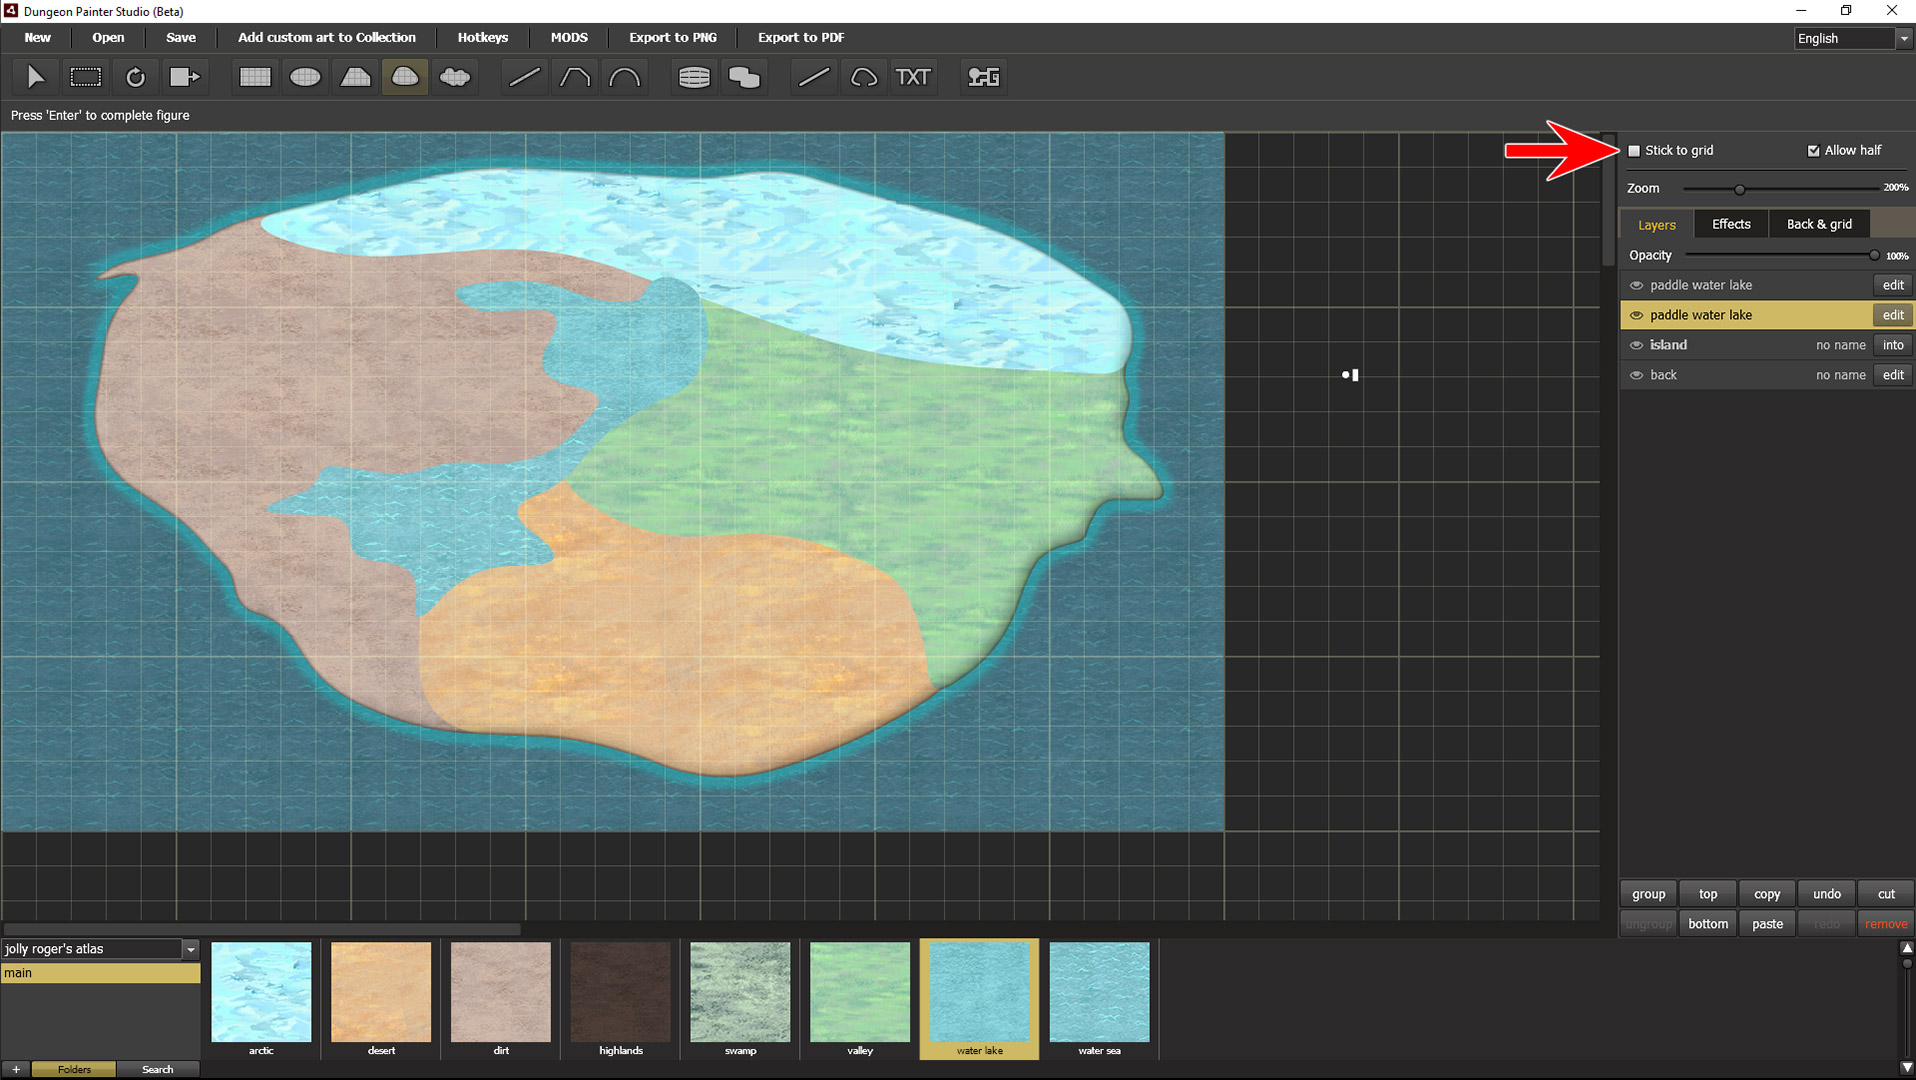Click the Save menu item
1916x1080 pixels.
tap(181, 37)
